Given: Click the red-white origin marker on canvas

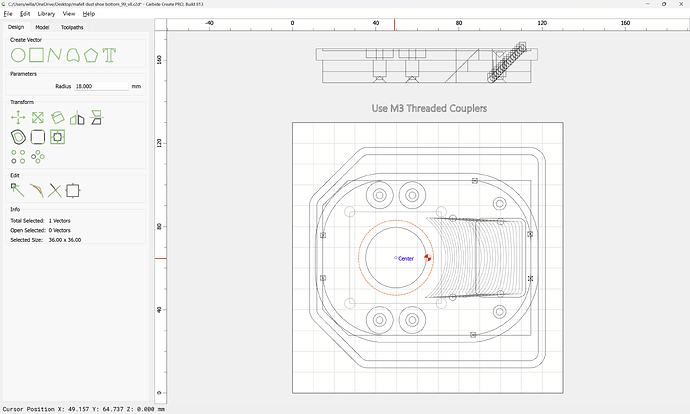Looking at the screenshot, I should (x=427, y=258).
